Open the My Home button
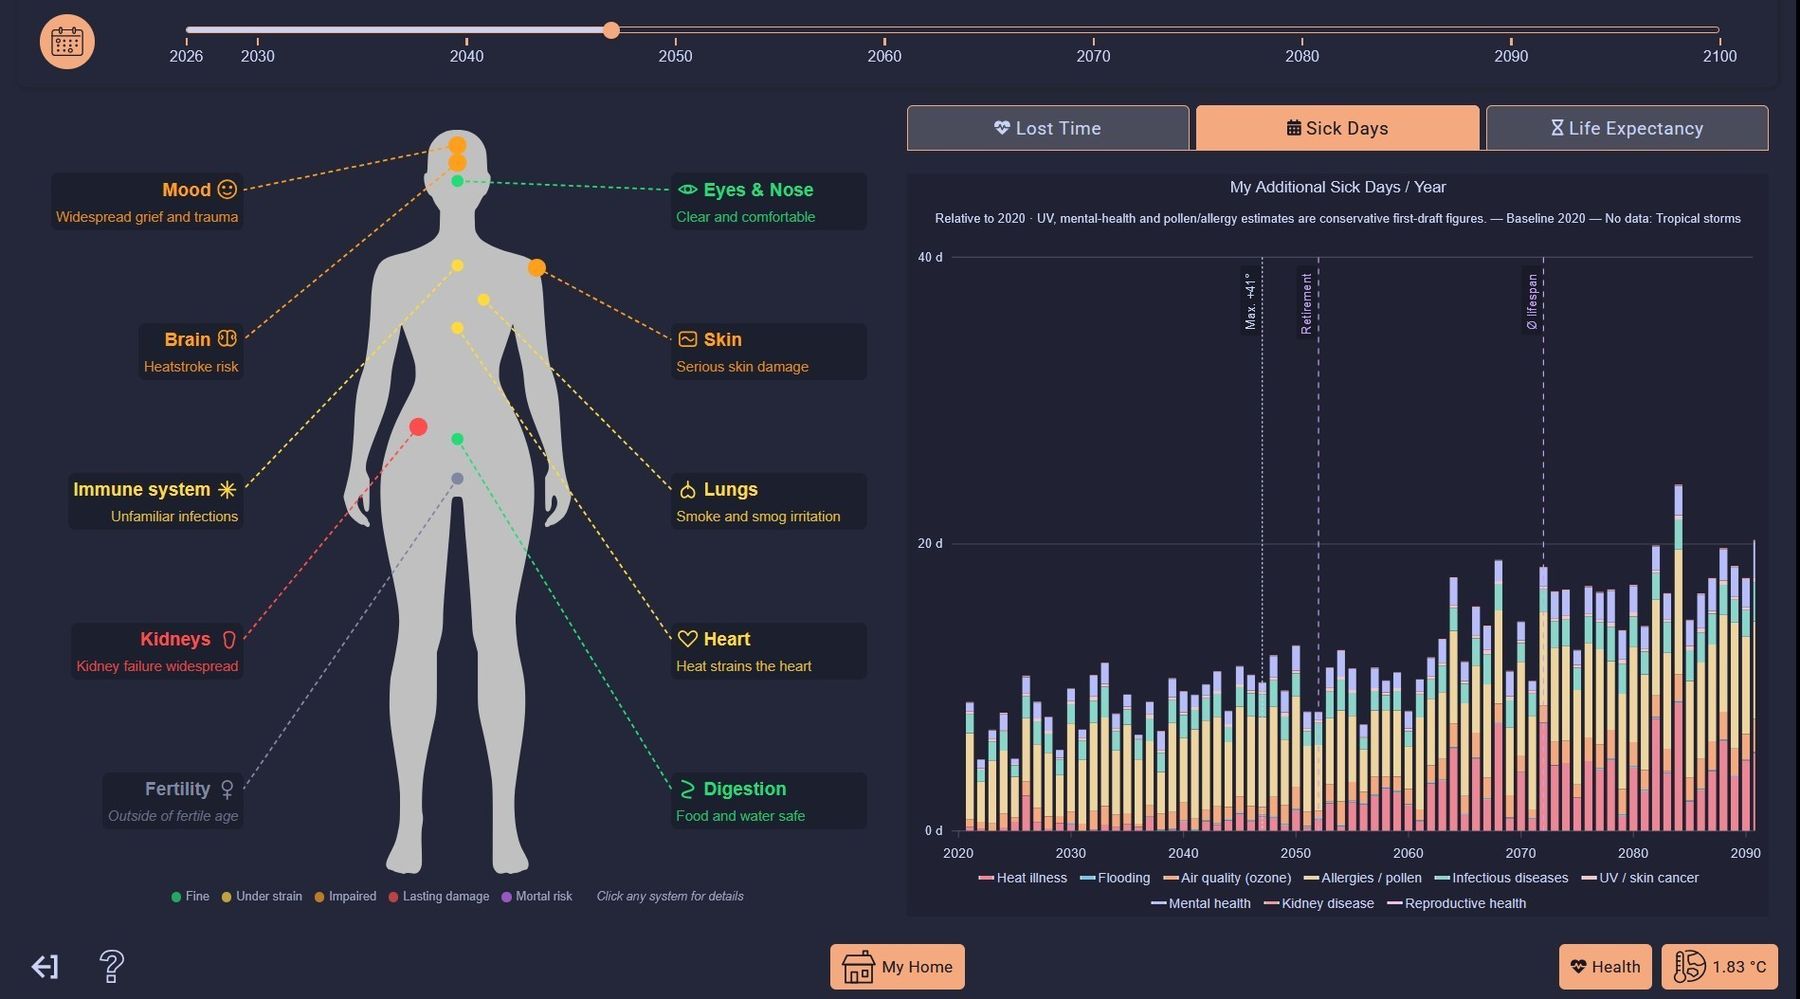Viewport: 1800px width, 999px height. (x=897, y=967)
